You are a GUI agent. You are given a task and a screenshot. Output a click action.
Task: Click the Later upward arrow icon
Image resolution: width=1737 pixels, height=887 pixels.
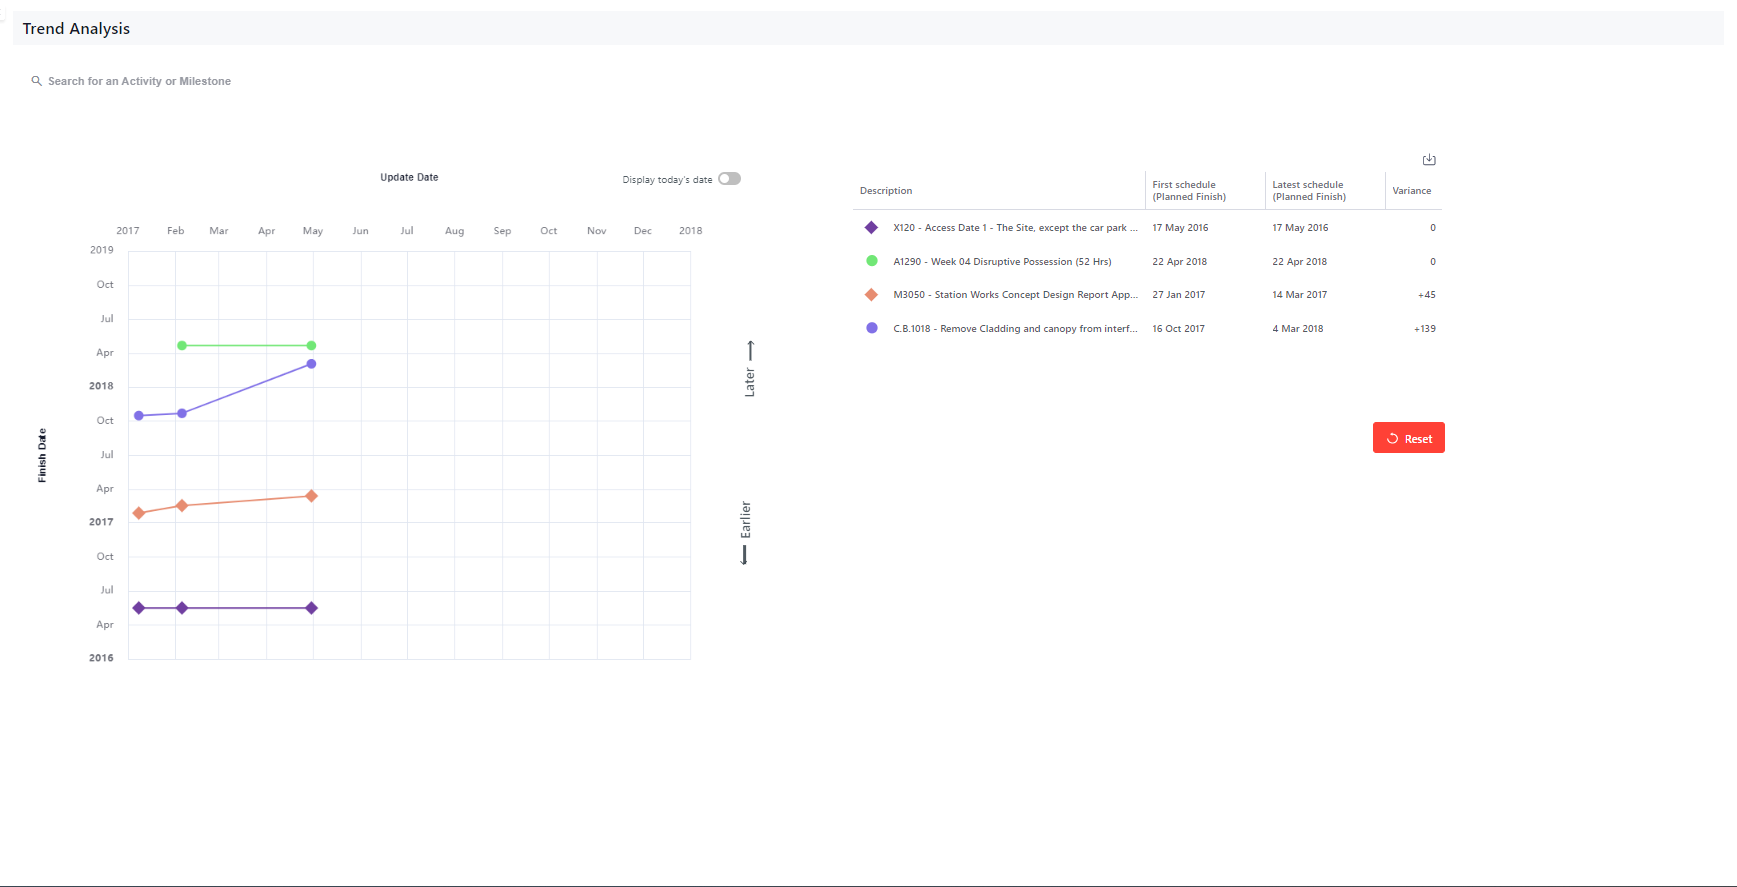pyautogui.click(x=750, y=351)
